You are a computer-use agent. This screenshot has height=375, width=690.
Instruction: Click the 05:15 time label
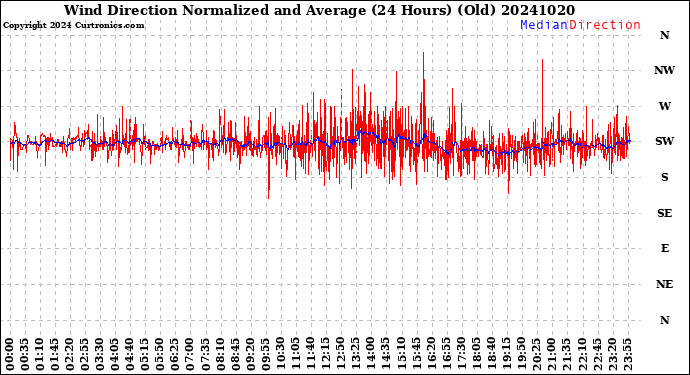145,354
